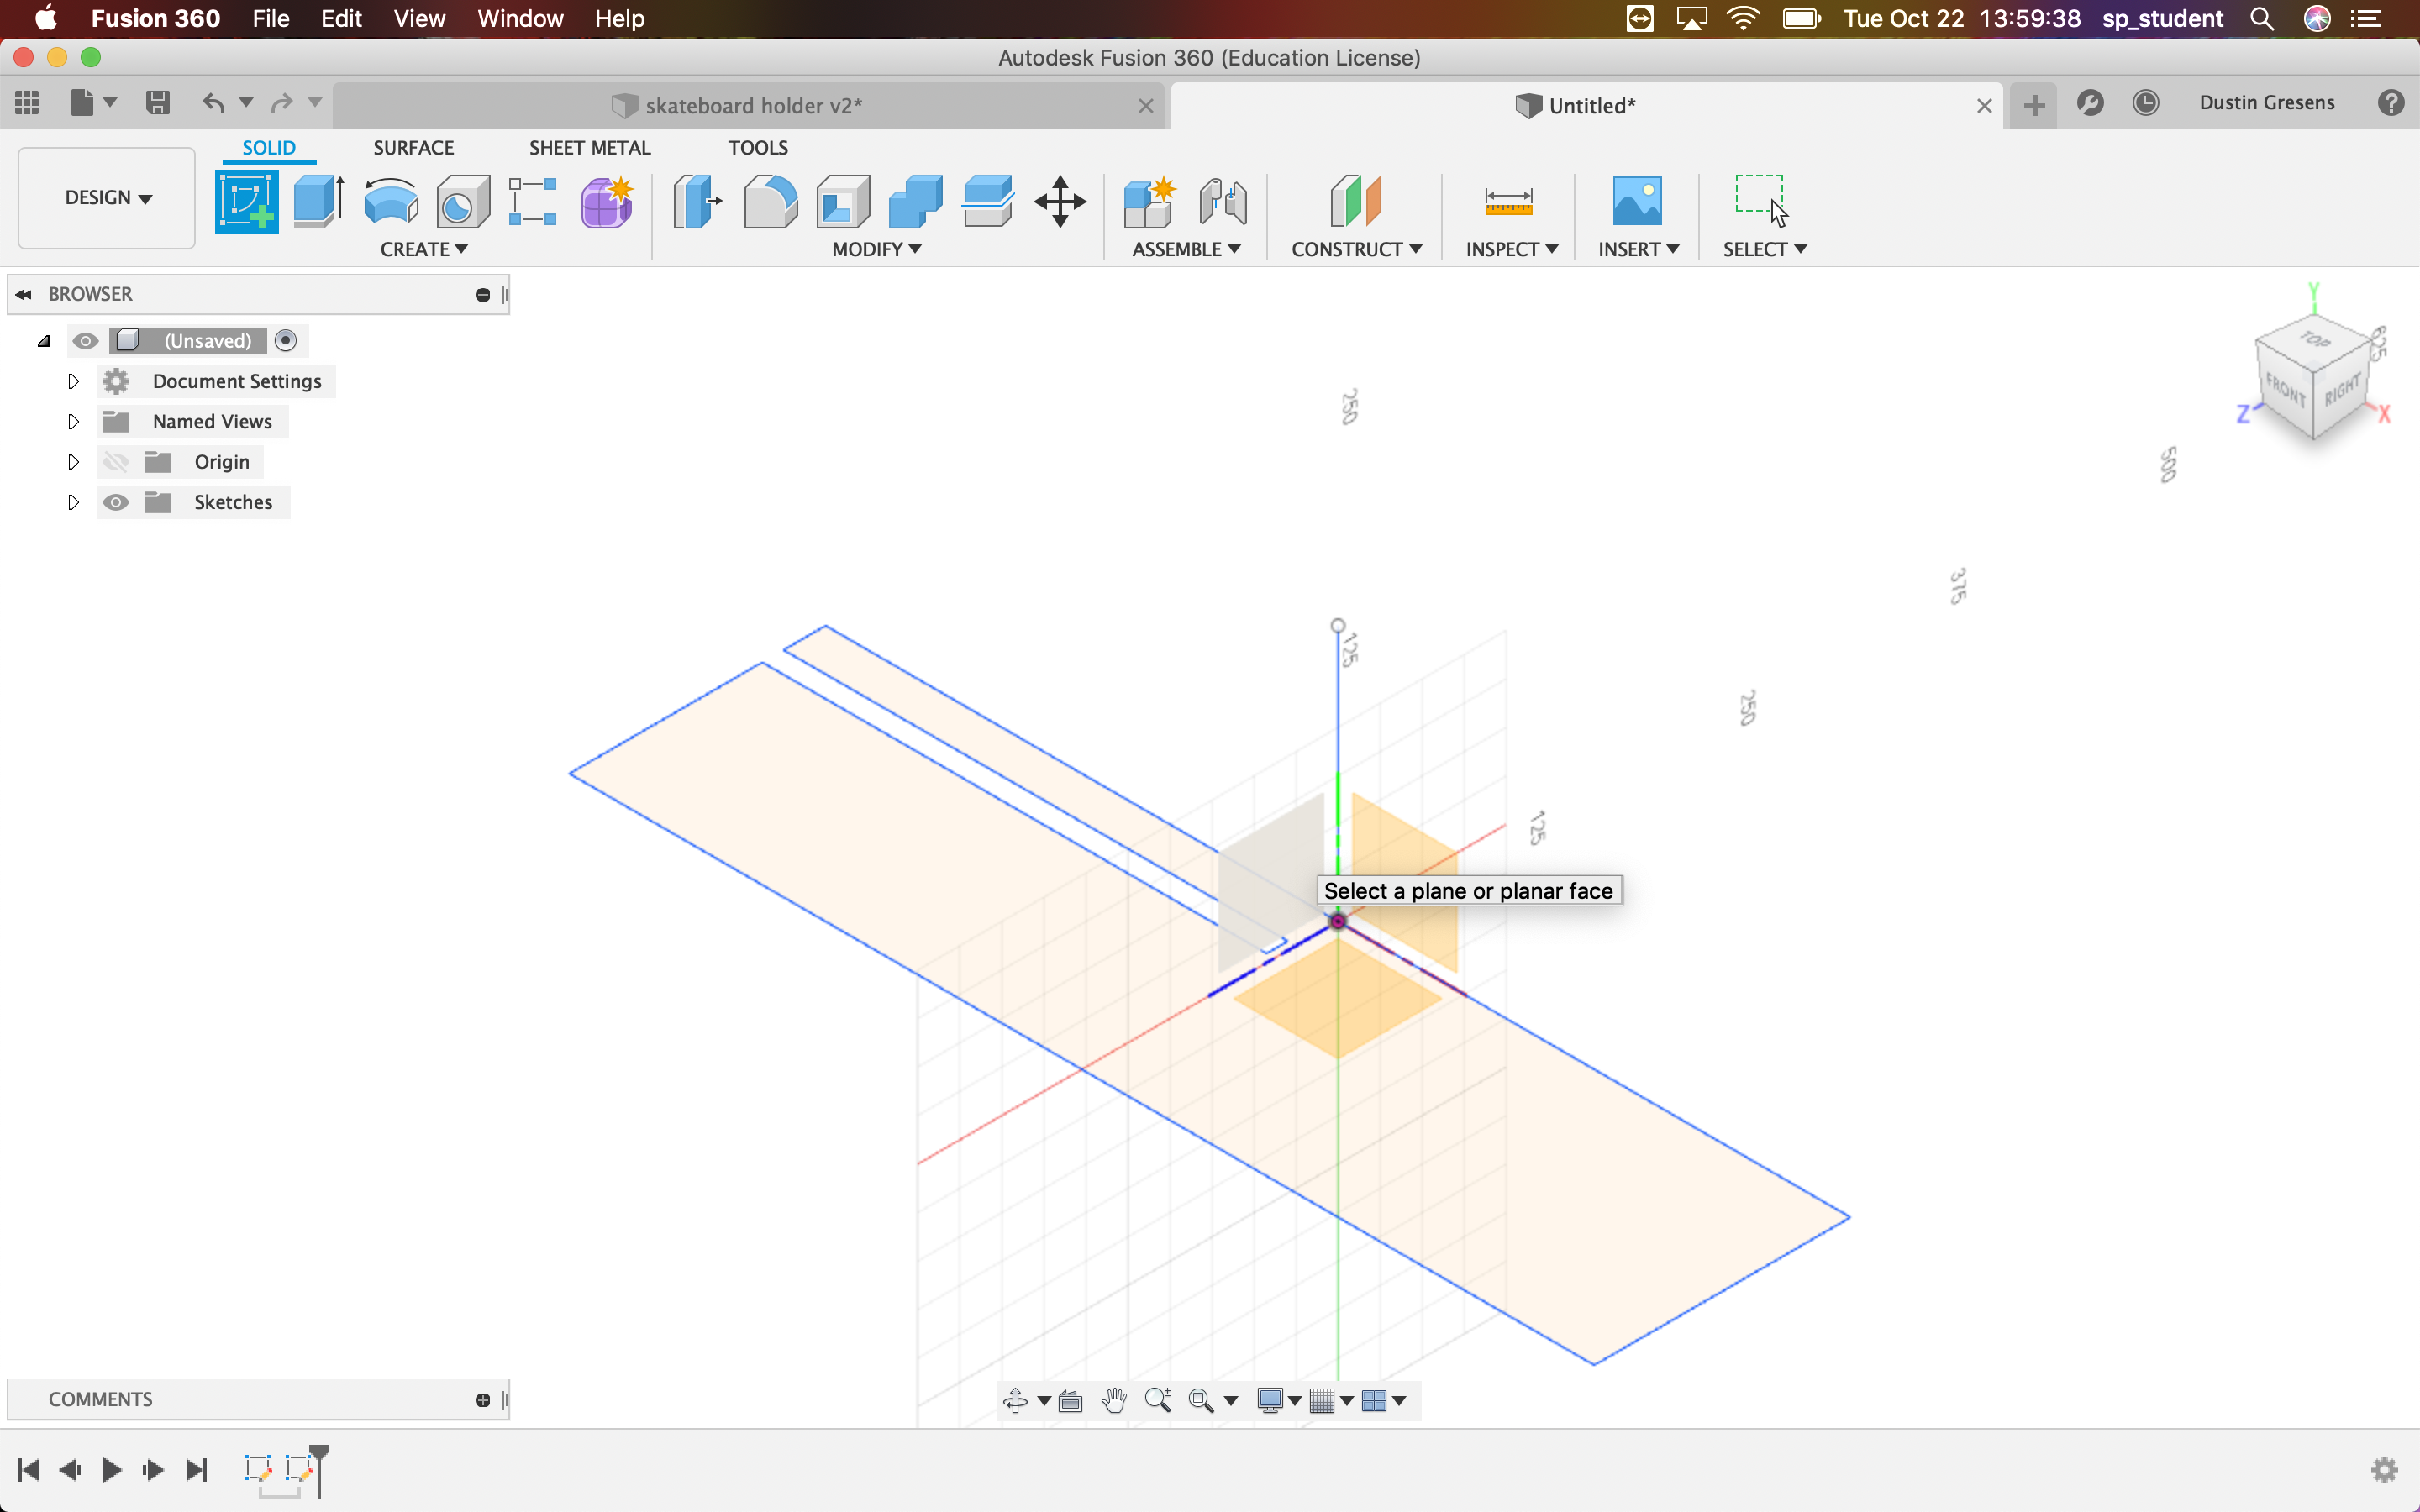Screen dimensions: 2420x1512
Task: Click the Extrude tool in CREATE
Action: [x=315, y=198]
